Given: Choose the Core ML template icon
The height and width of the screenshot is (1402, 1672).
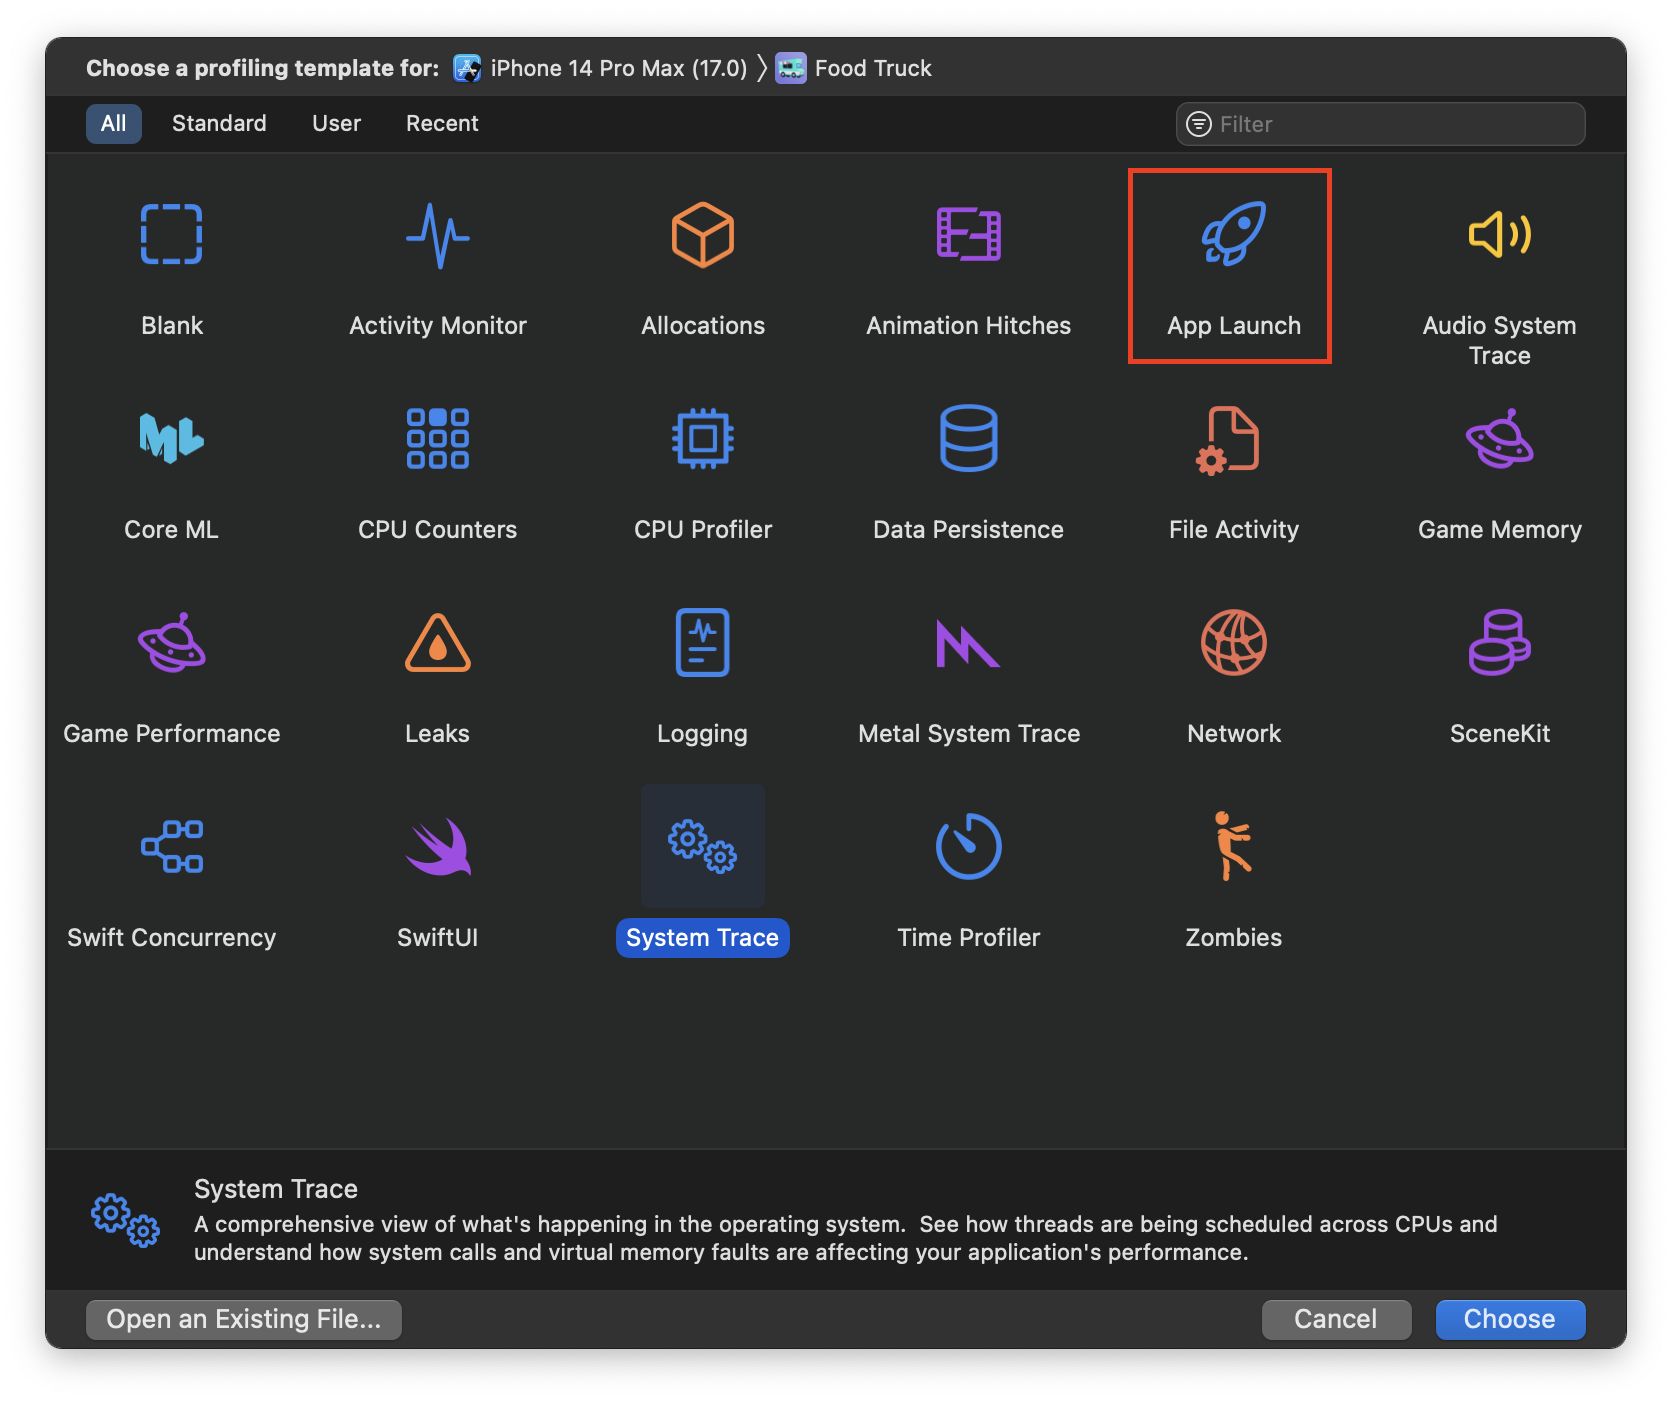Looking at the screenshot, I should point(171,438).
